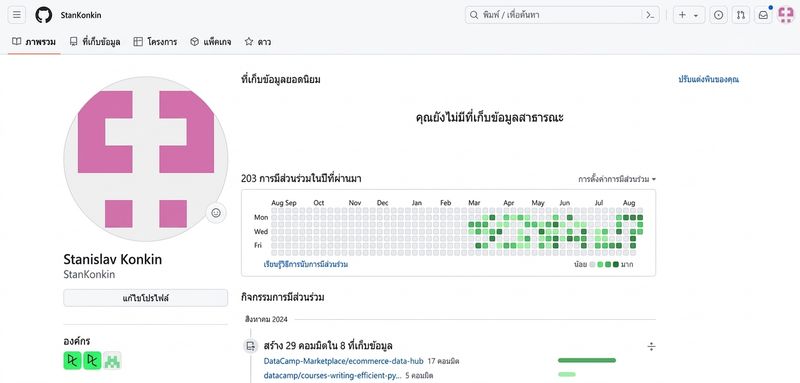Click the darkest green legend square
The height and width of the screenshot is (383, 800).
616,265
